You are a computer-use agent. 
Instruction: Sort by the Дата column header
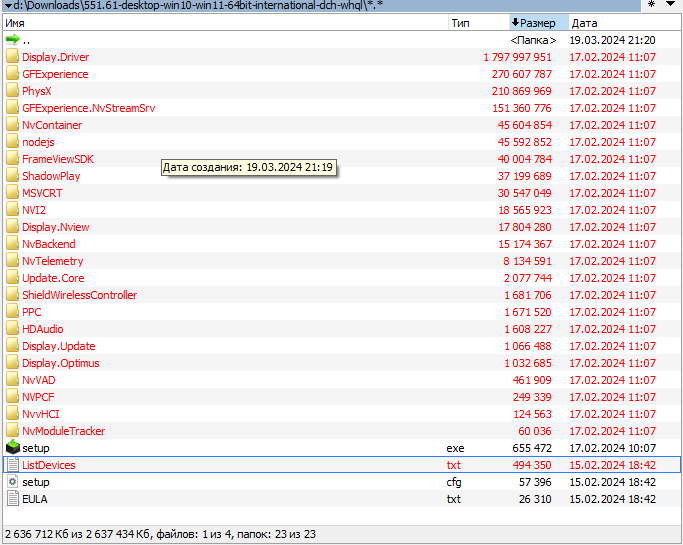624,23
